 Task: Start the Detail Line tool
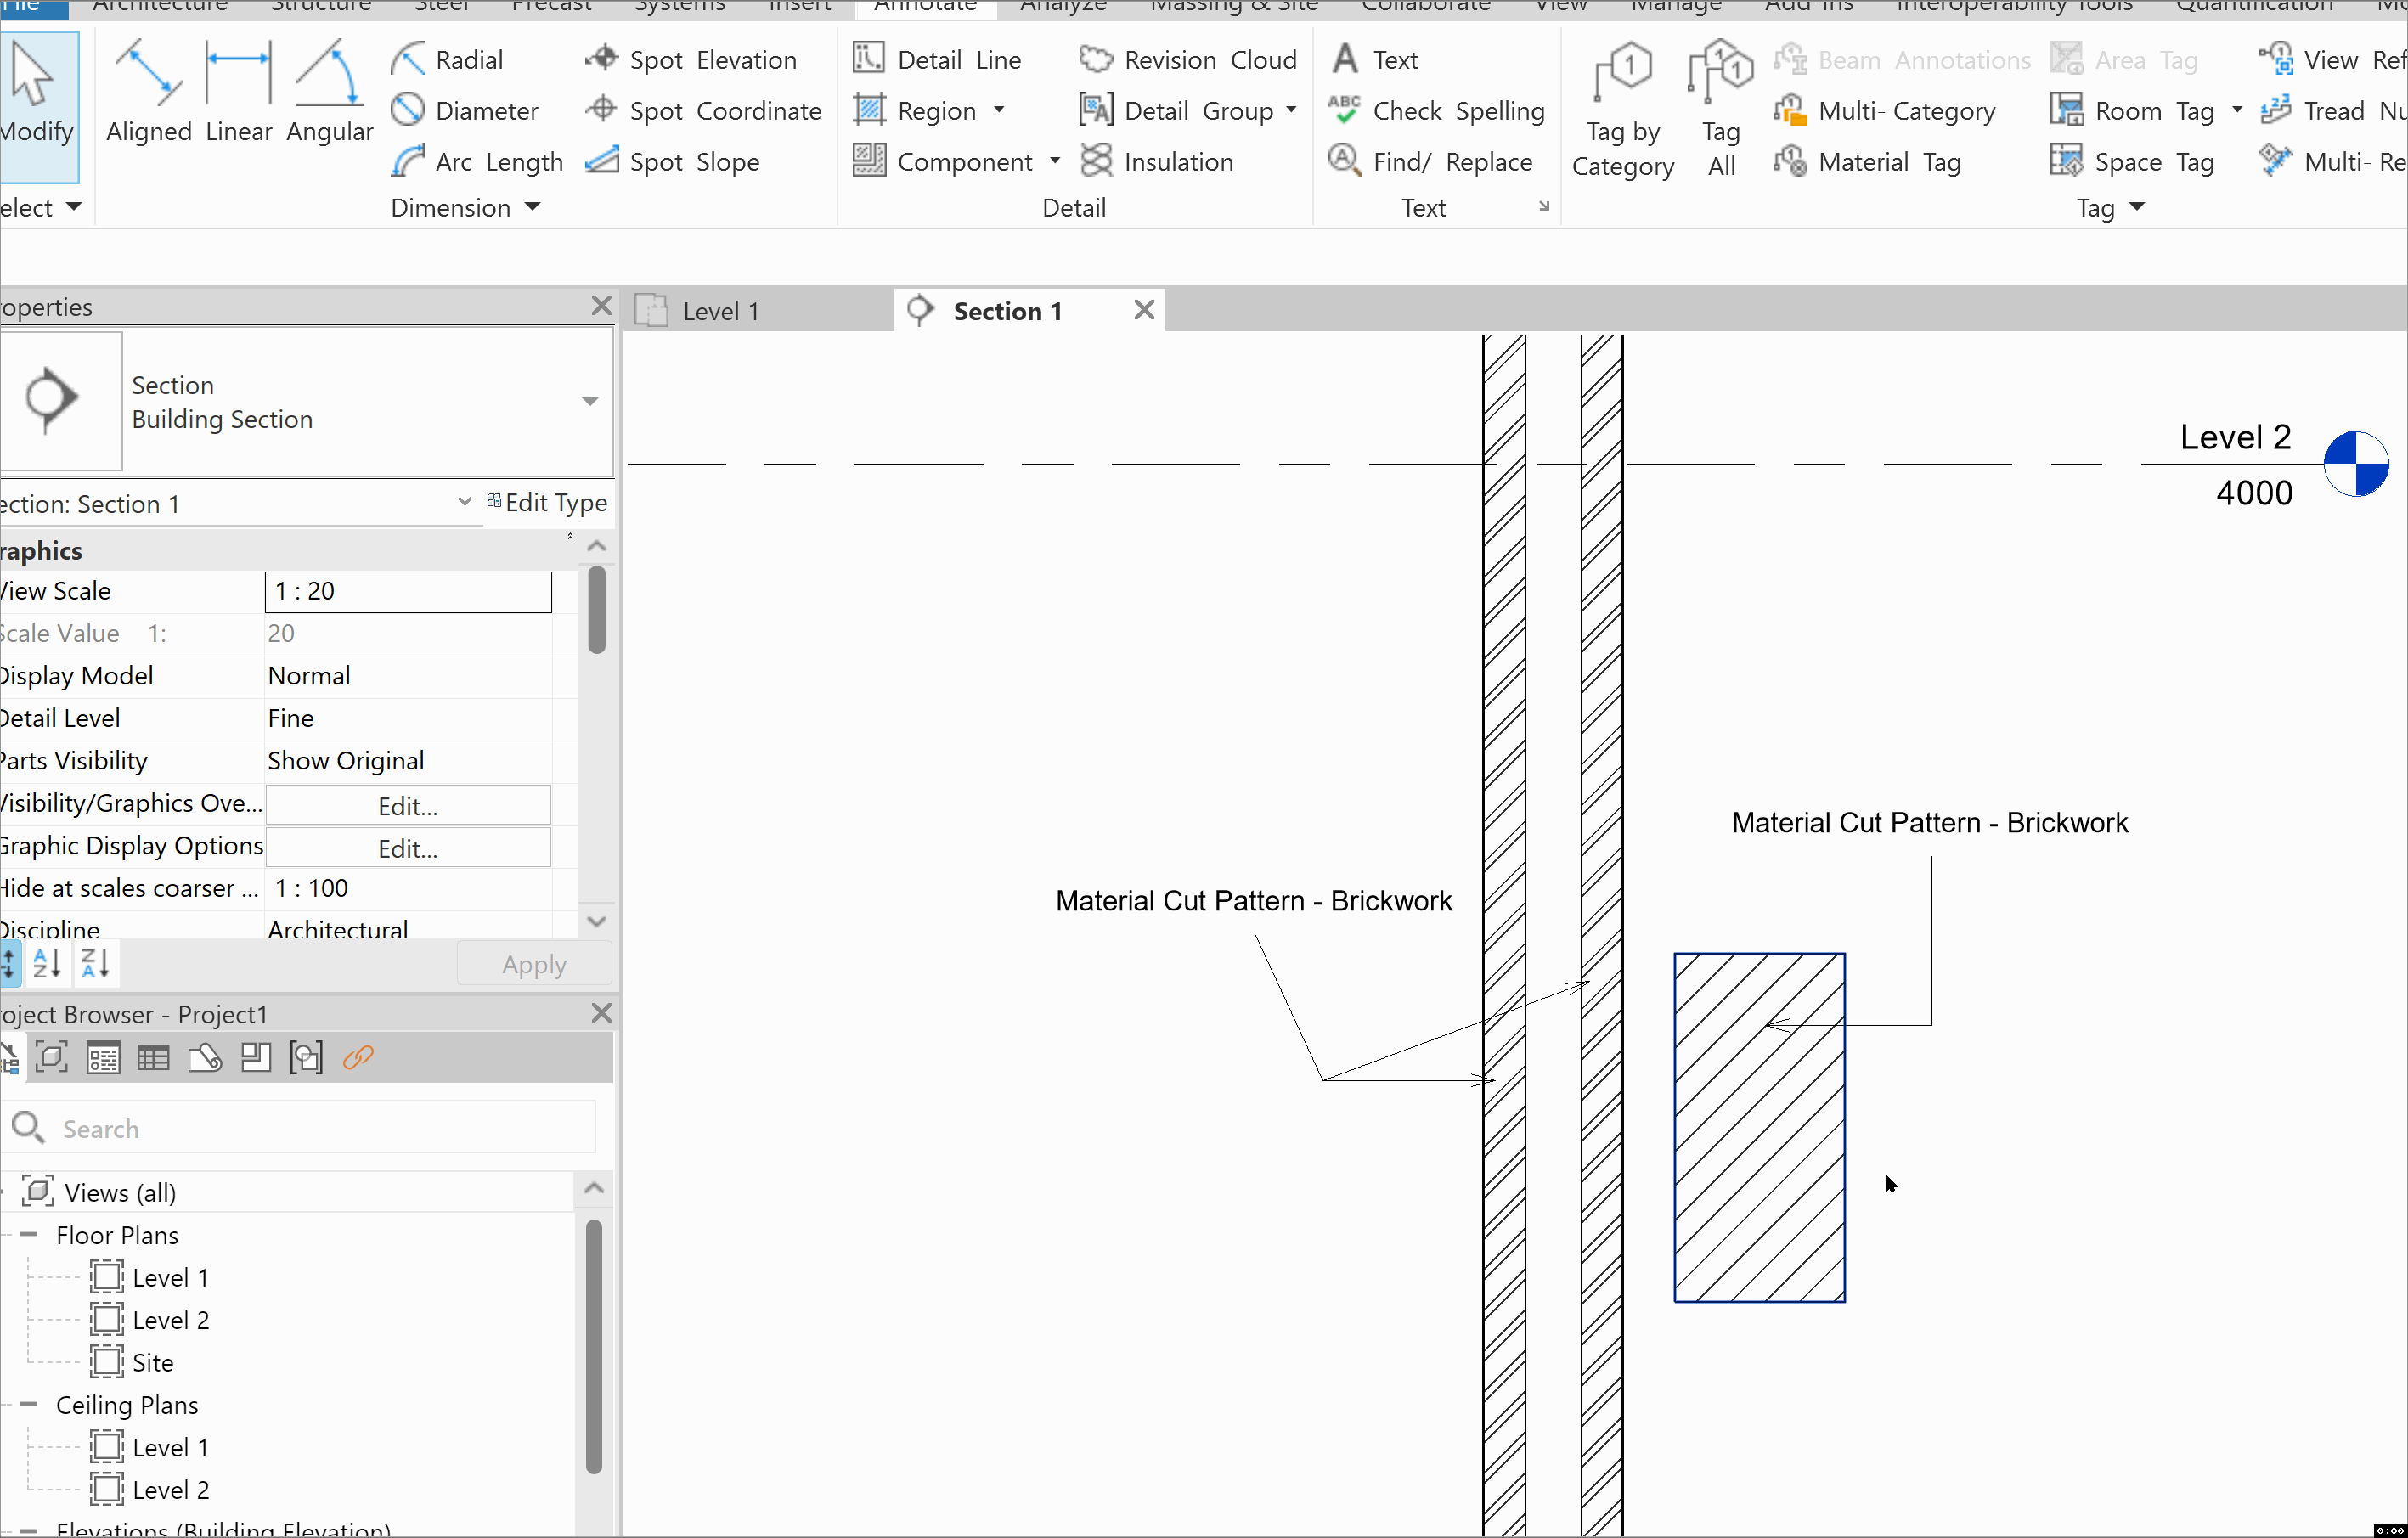click(937, 60)
